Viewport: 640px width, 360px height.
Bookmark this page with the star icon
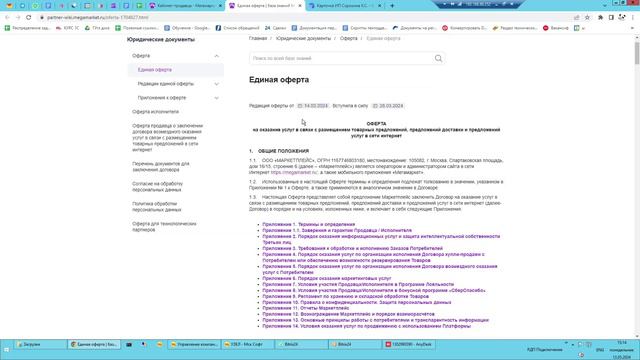click(x=587, y=18)
